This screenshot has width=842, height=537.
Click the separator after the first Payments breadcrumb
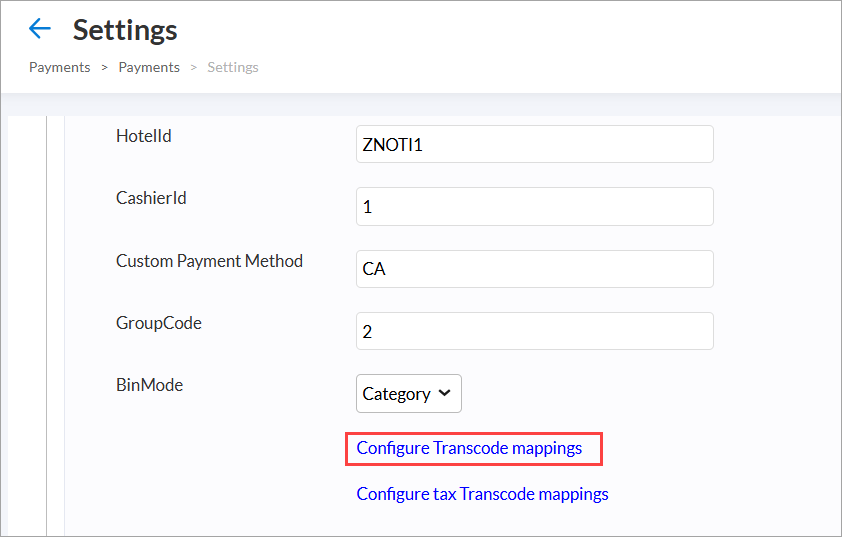click(105, 68)
